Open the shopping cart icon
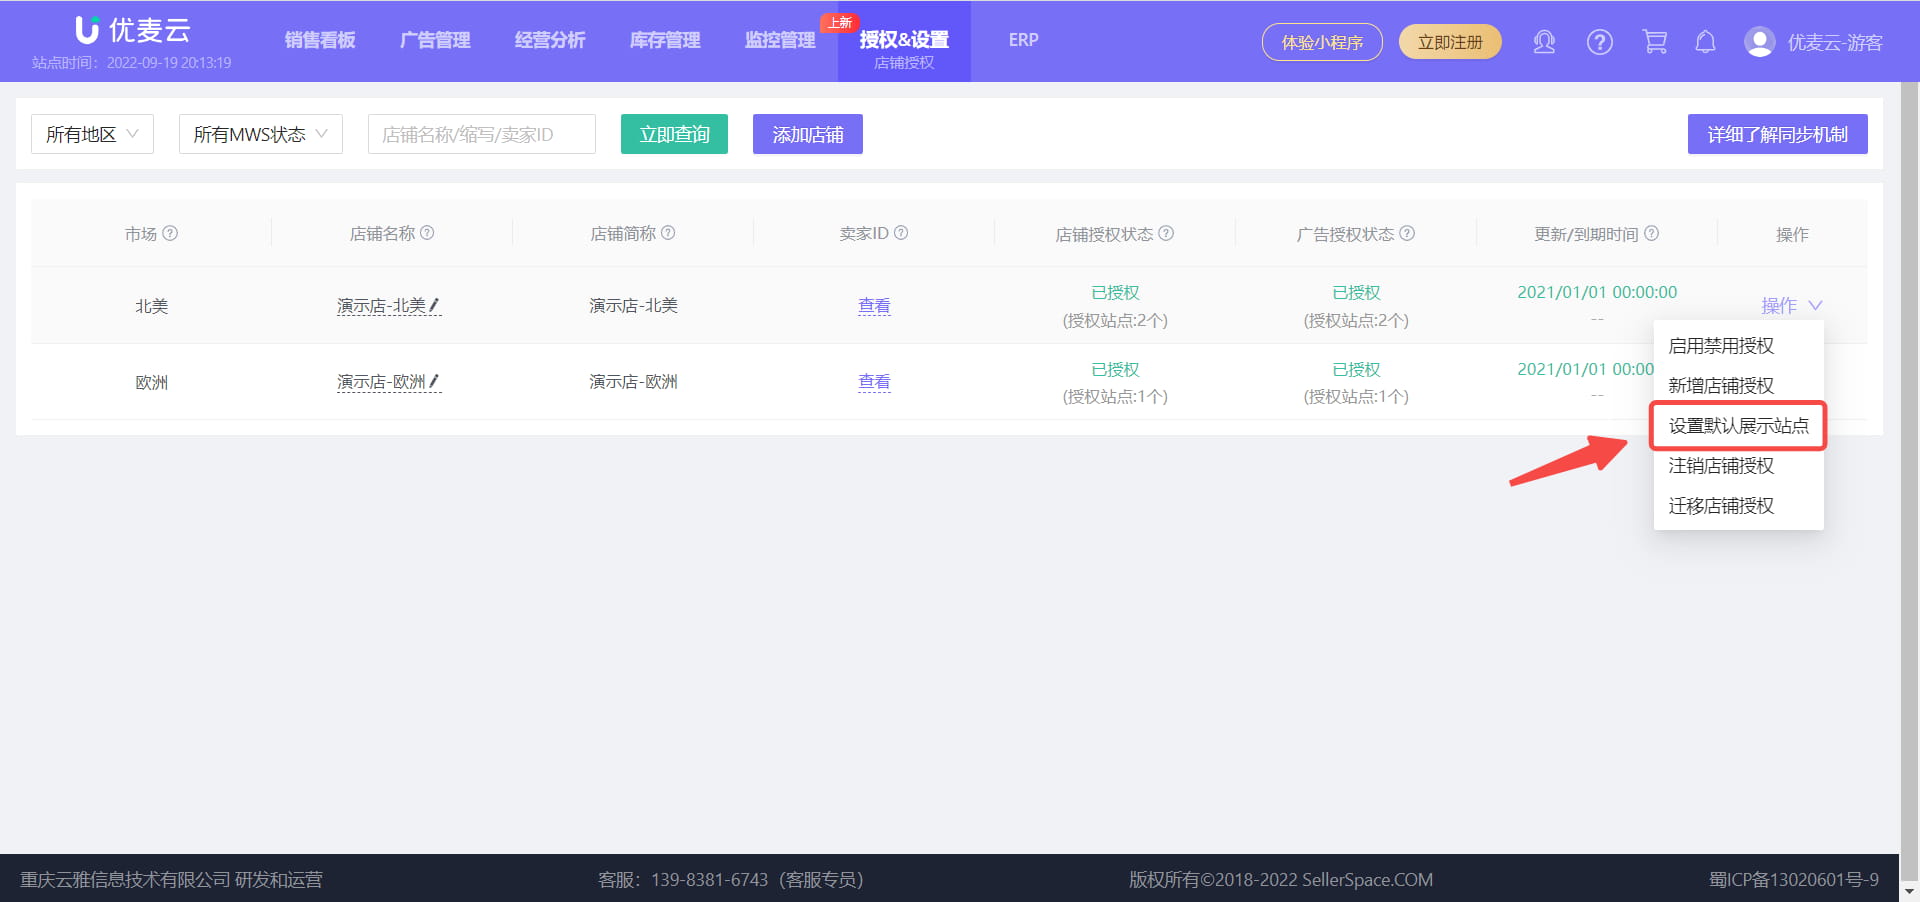 [x=1653, y=42]
